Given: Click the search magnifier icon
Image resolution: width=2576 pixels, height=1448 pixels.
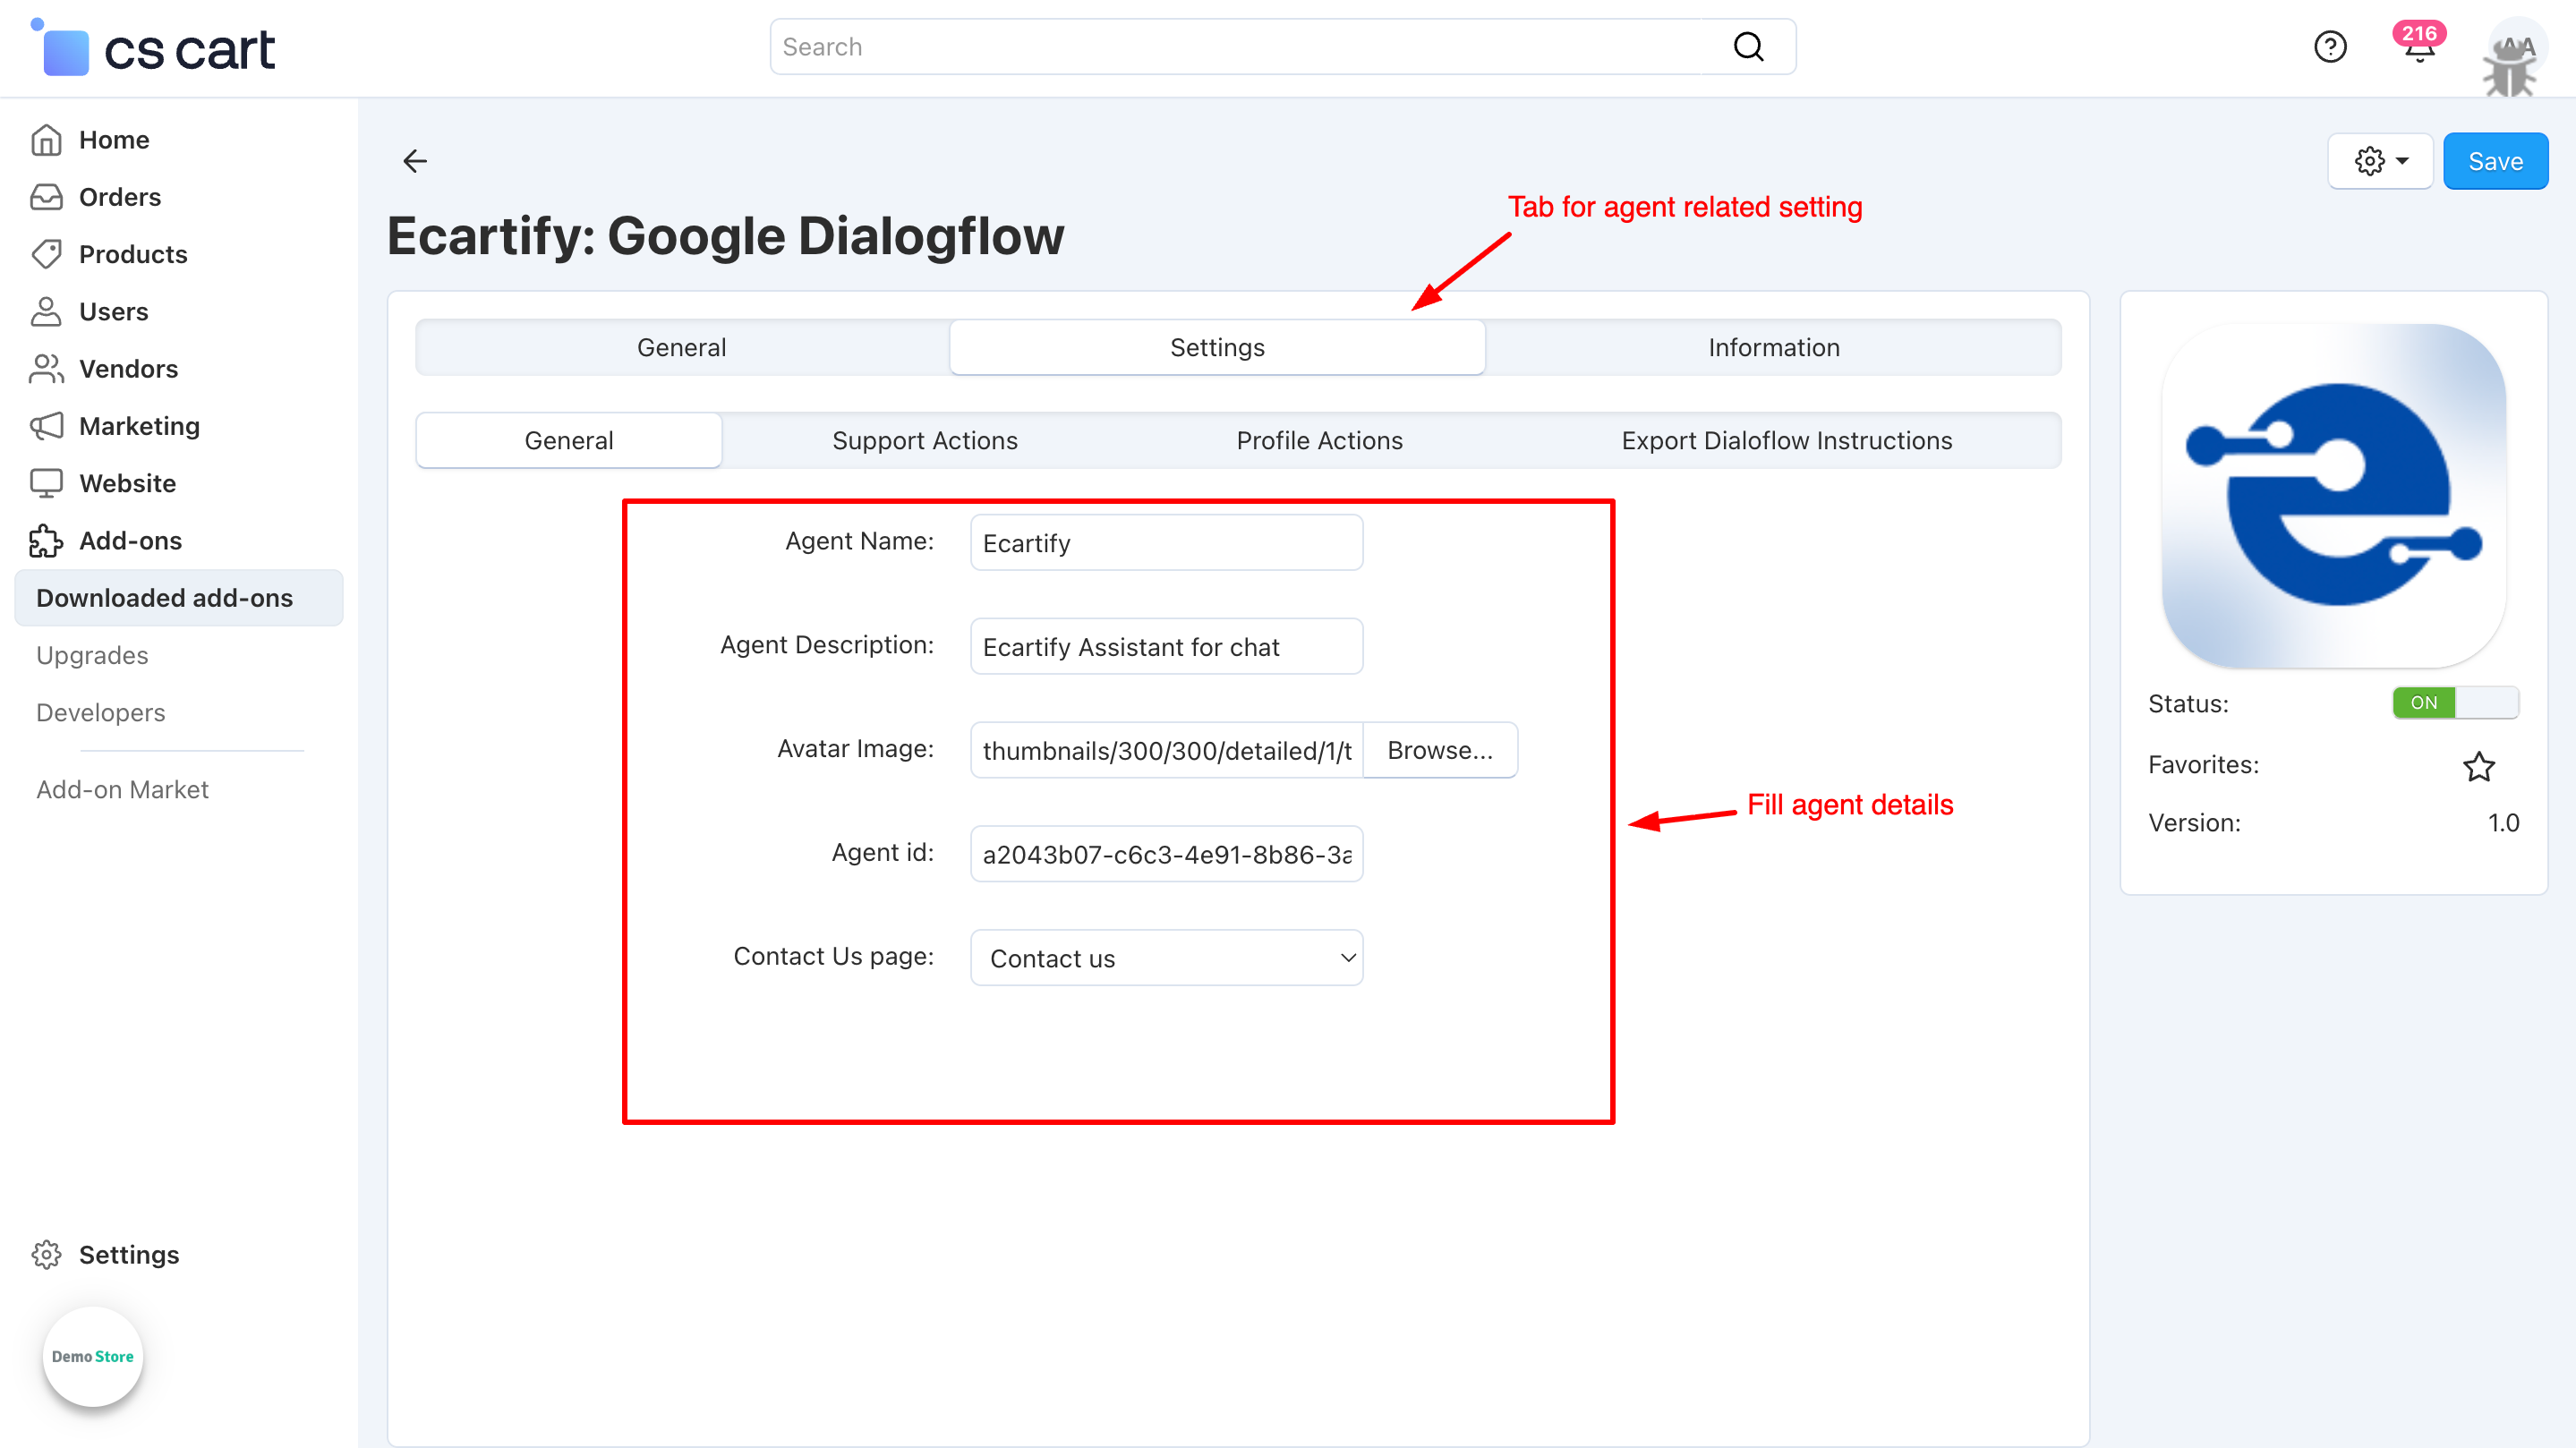Looking at the screenshot, I should [x=1748, y=47].
